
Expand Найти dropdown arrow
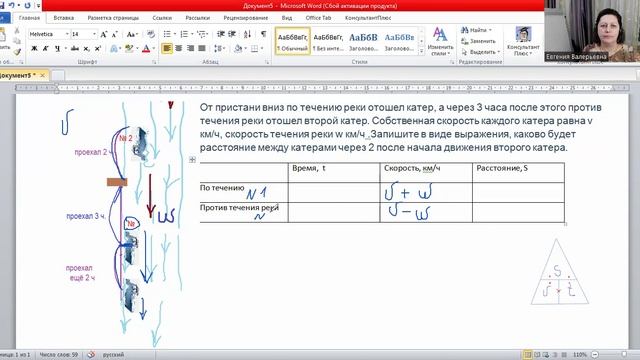(x=490, y=30)
